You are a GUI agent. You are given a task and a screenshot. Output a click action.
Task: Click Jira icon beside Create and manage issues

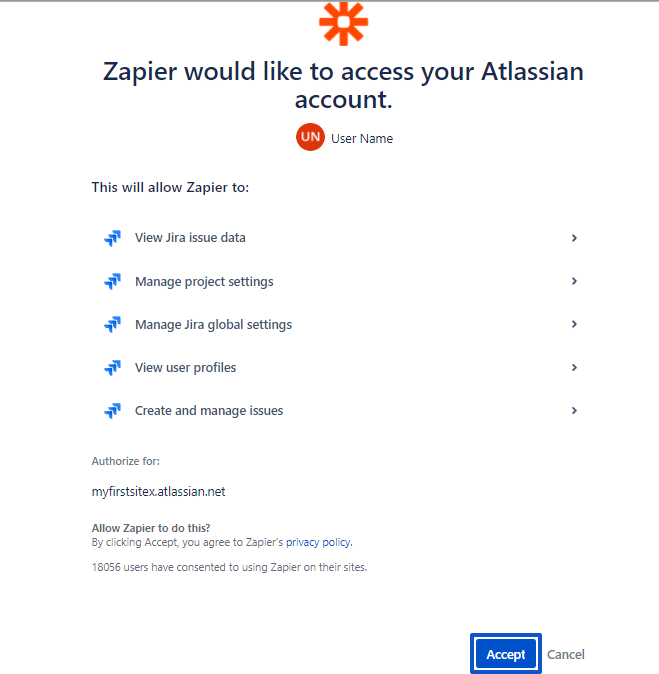click(113, 411)
